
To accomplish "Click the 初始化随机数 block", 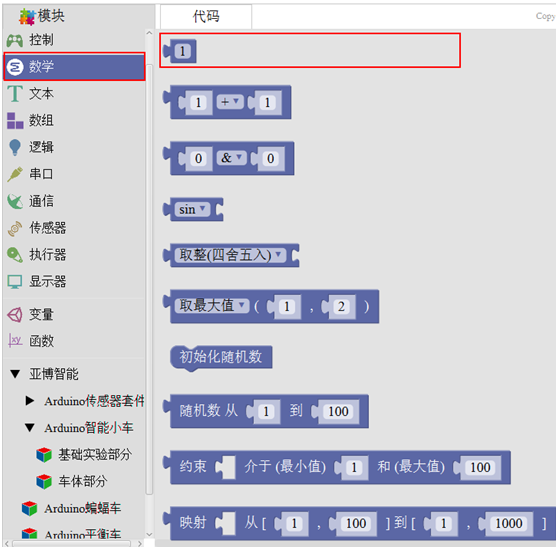I will 221,357.
